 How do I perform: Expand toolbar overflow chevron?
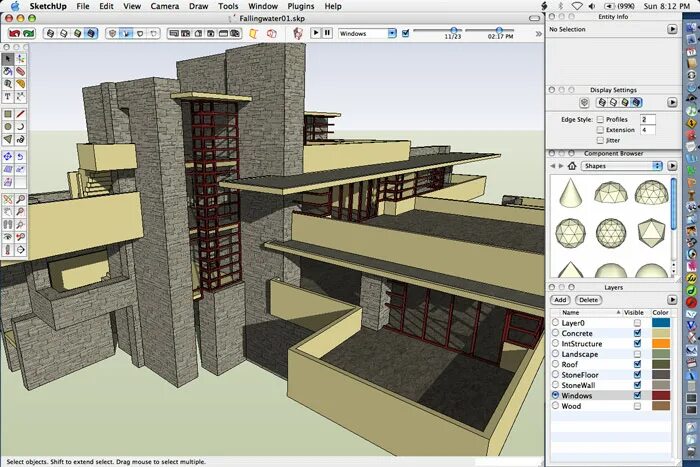[x=538, y=33]
